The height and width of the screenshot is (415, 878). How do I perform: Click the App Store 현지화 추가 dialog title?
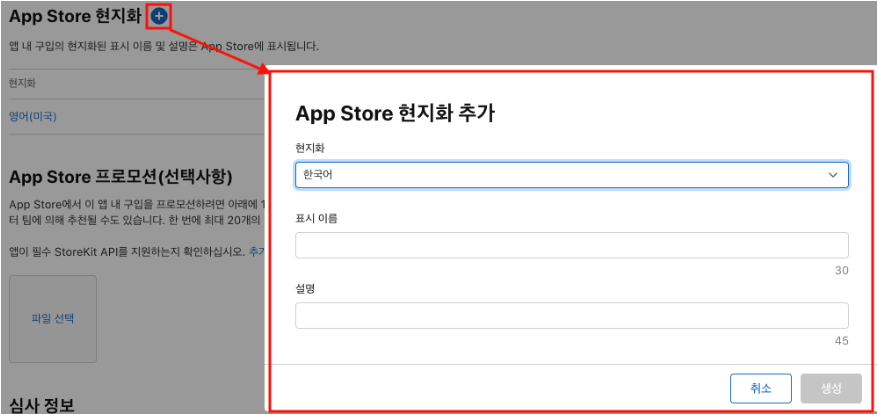395,114
